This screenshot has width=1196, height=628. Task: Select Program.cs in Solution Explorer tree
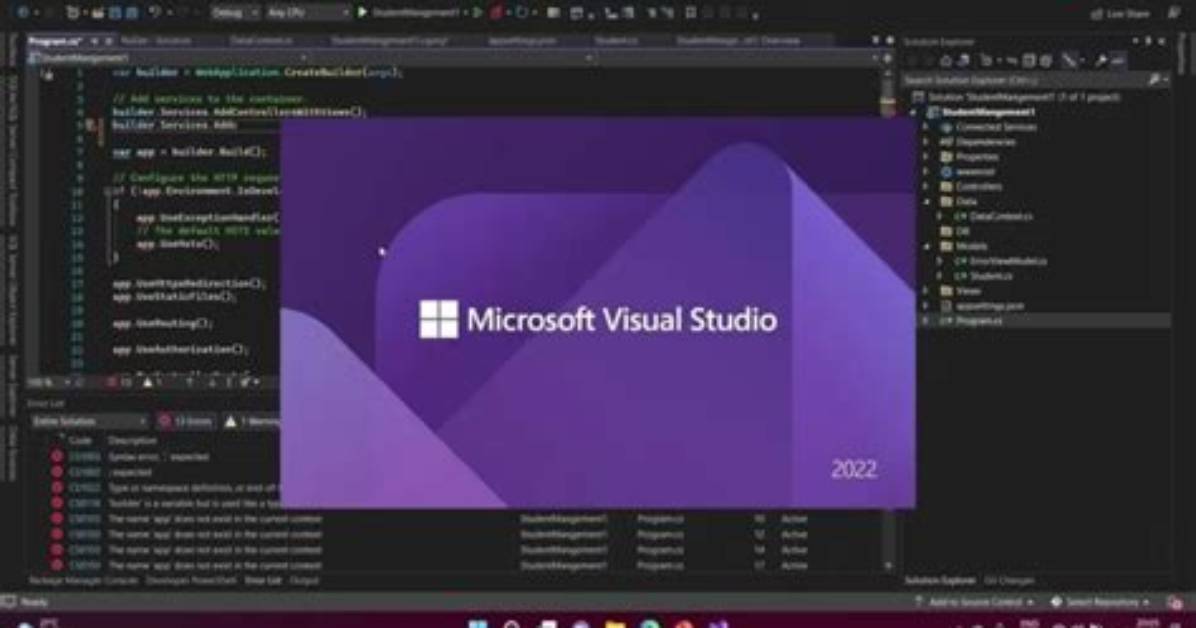979,321
